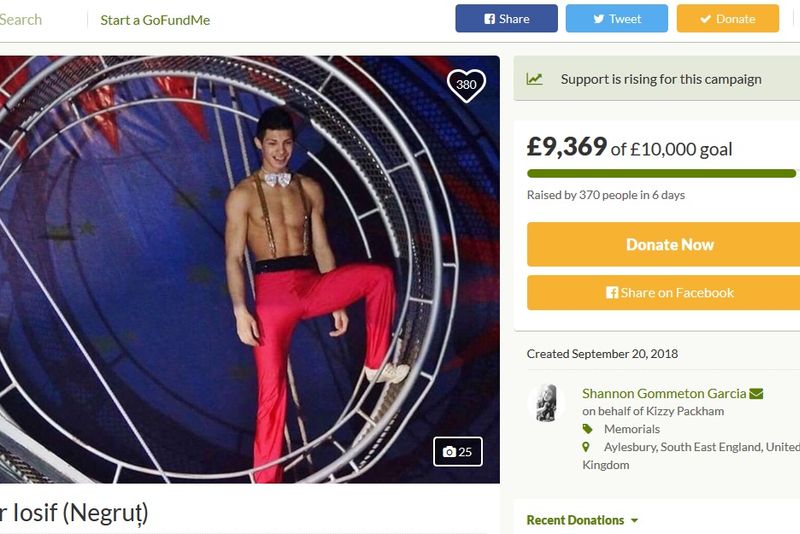Click the green fundraising progress bar
This screenshot has width=800, height=534.
coord(661,174)
